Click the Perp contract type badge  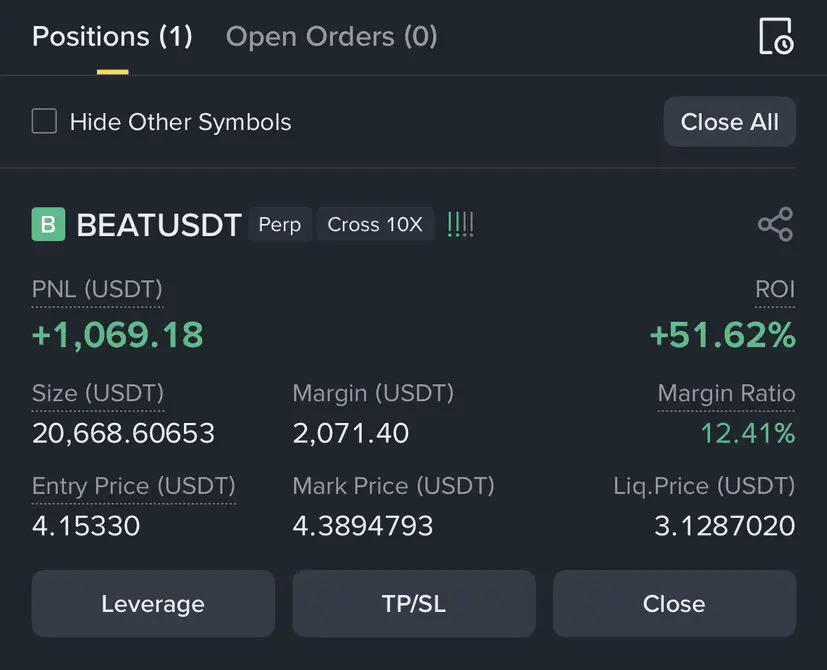coord(279,224)
